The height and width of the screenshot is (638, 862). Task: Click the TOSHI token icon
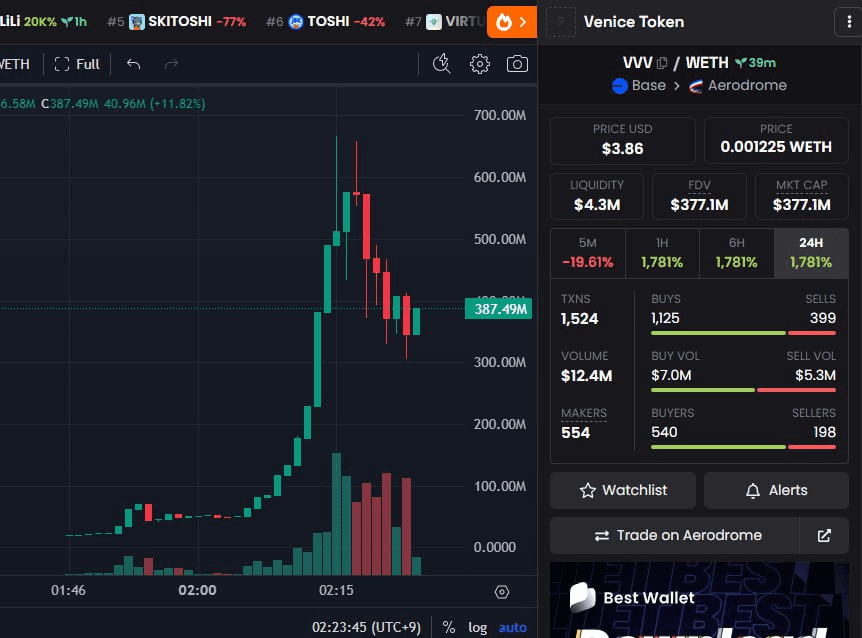pos(296,22)
